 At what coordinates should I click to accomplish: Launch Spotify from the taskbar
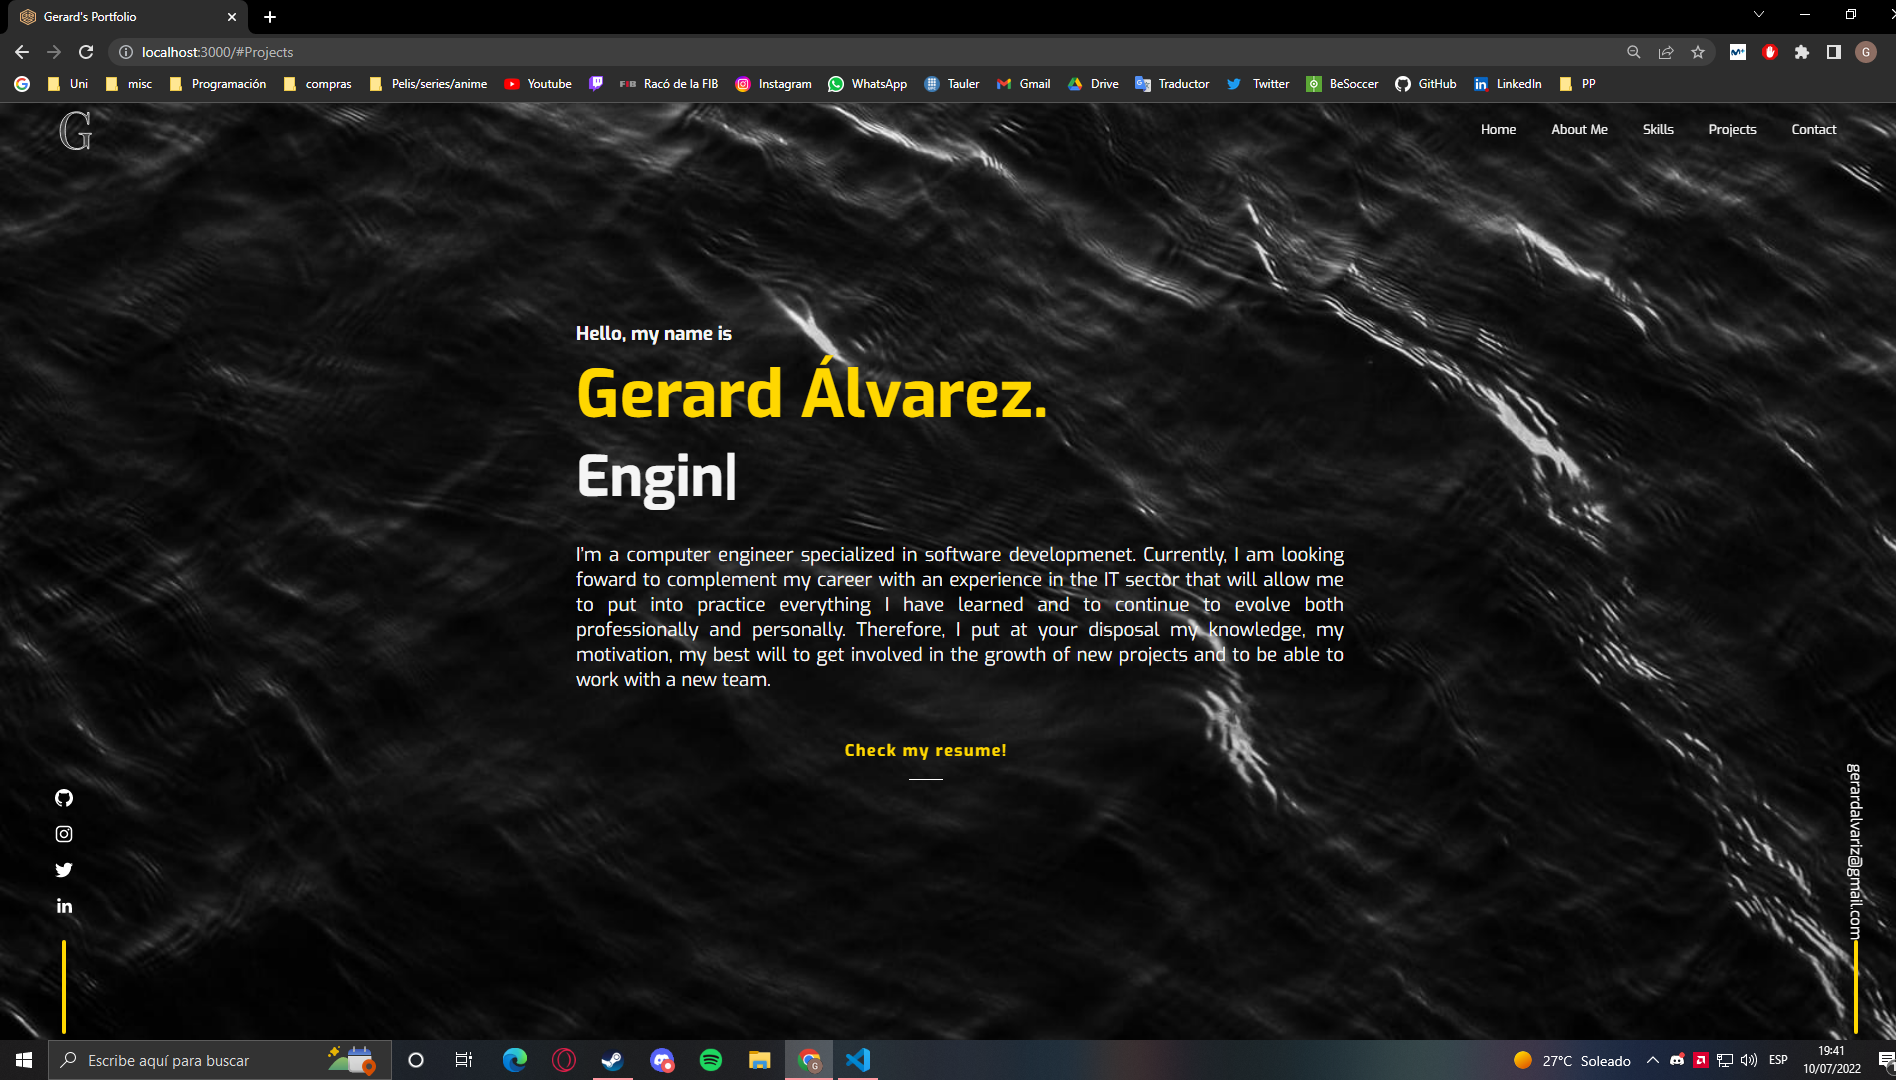click(x=711, y=1060)
